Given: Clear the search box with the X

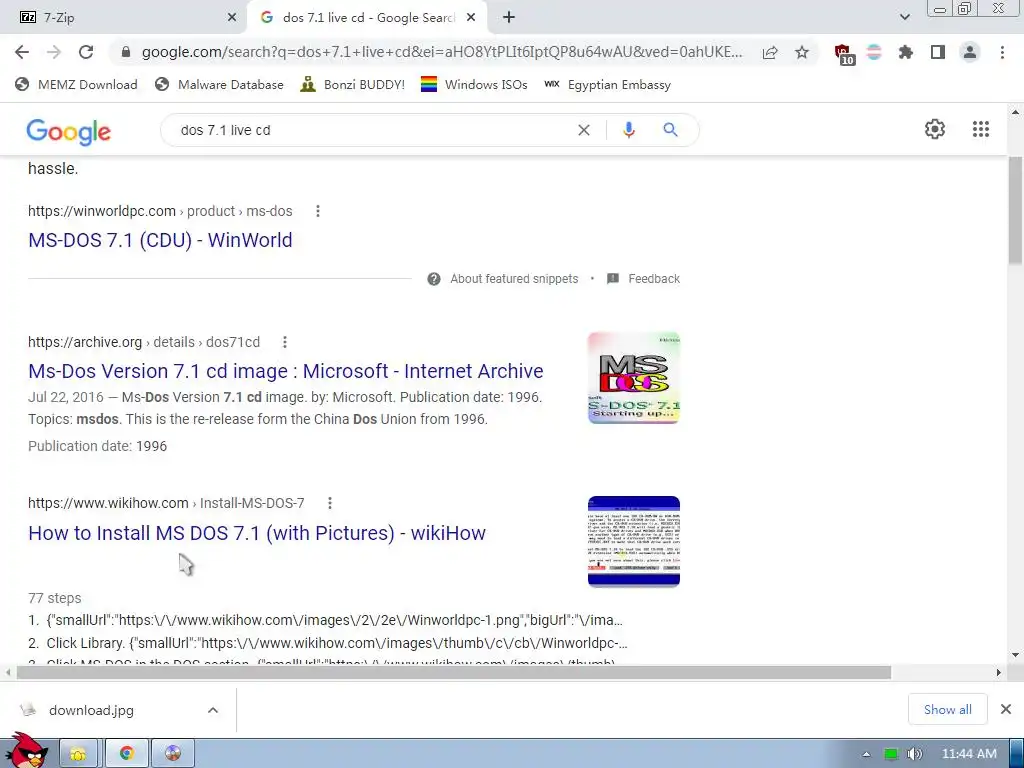Looking at the screenshot, I should (x=584, y=131).
